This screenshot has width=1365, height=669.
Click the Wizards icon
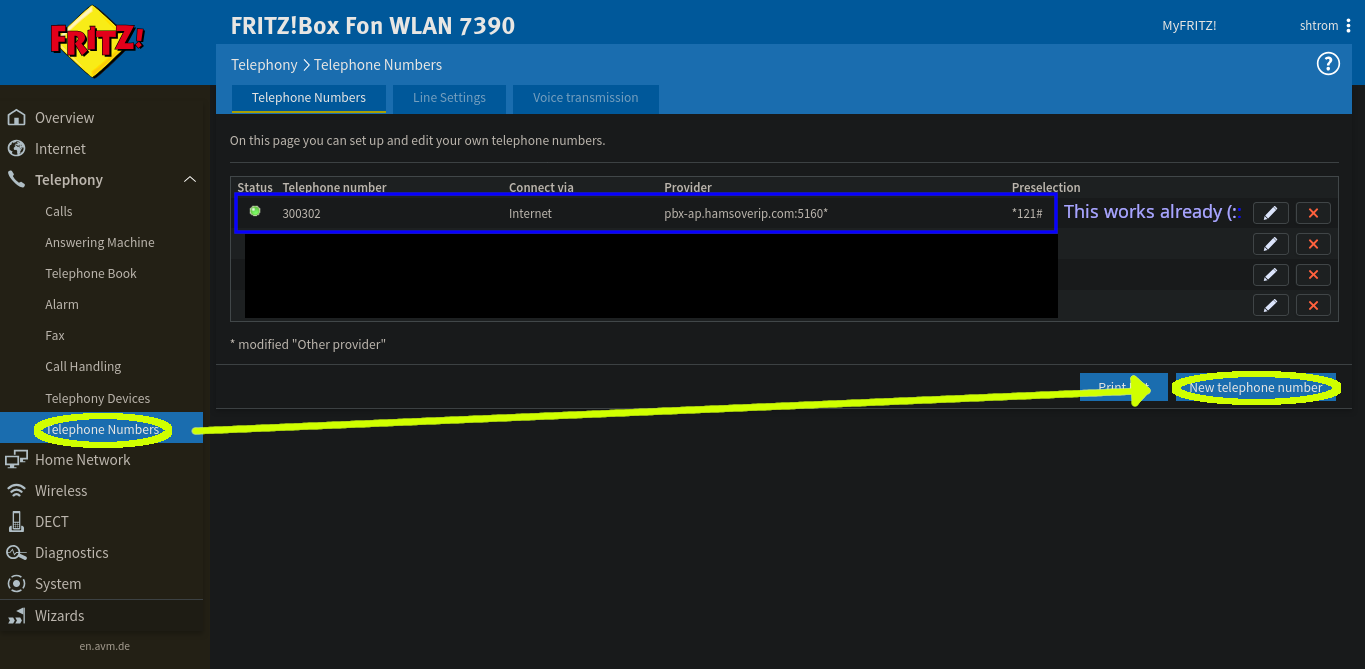(16, 616)
